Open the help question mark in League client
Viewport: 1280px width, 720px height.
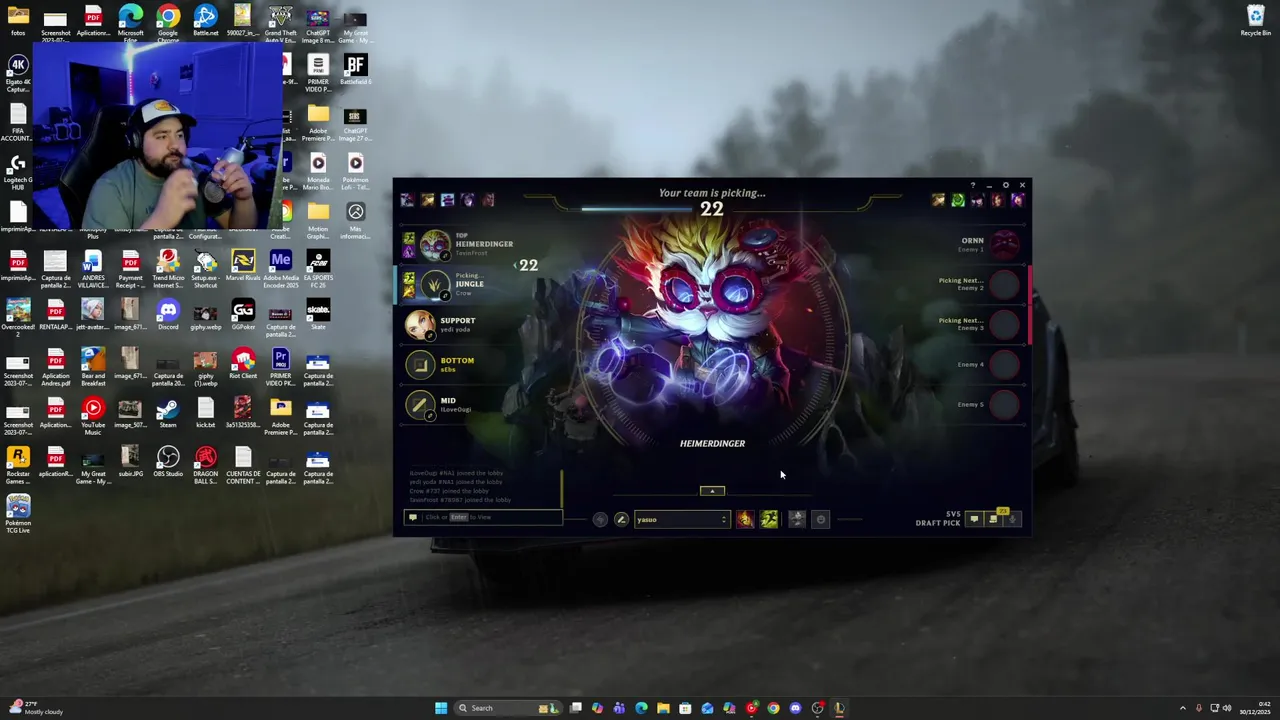pos(972,185)
